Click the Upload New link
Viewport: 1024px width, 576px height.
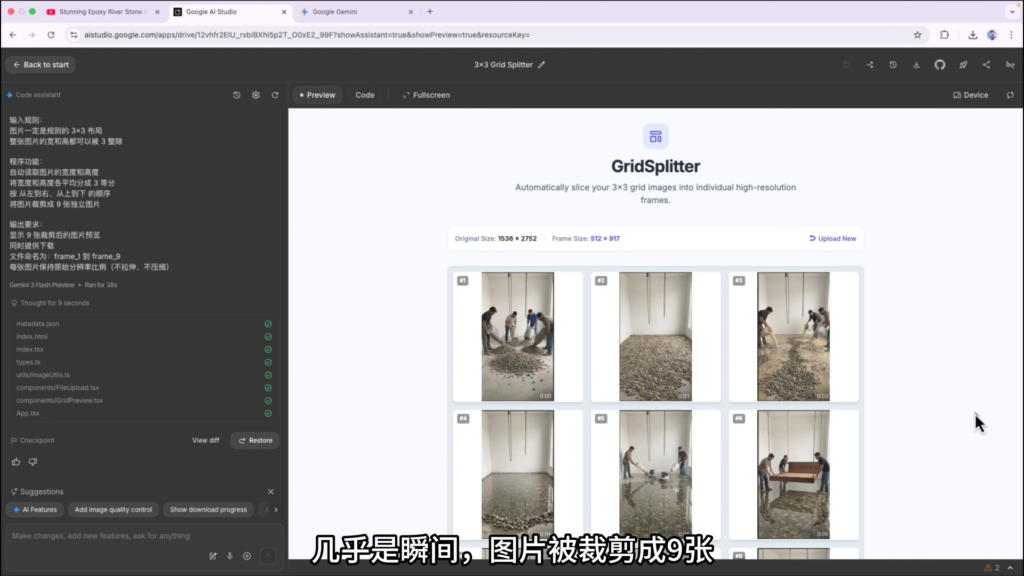(833, 238)
